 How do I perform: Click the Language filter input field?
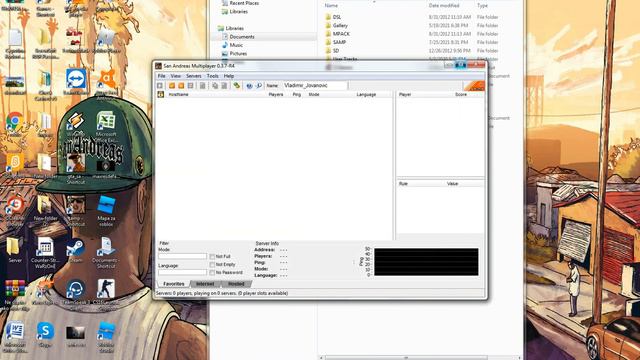click(x=182, y=272)
